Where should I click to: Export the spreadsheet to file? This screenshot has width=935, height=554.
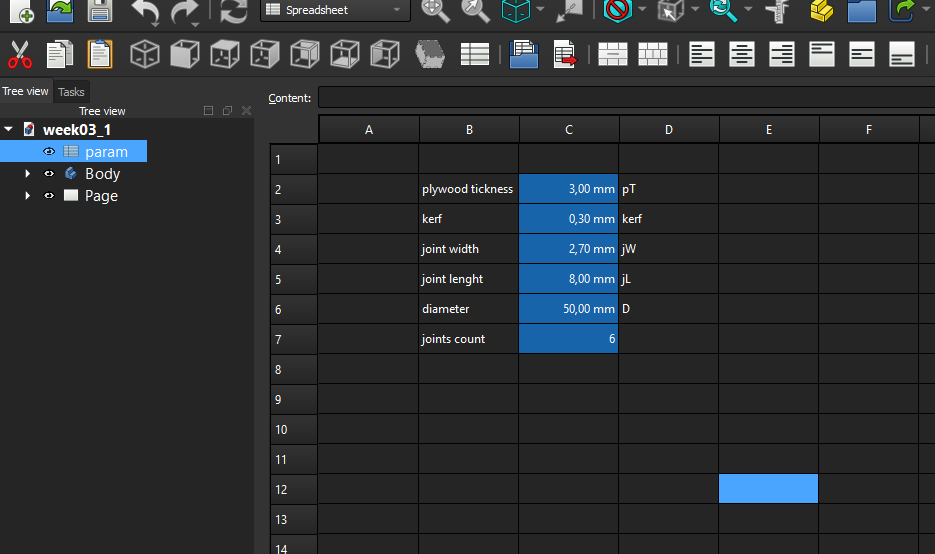tap(564, 54)
